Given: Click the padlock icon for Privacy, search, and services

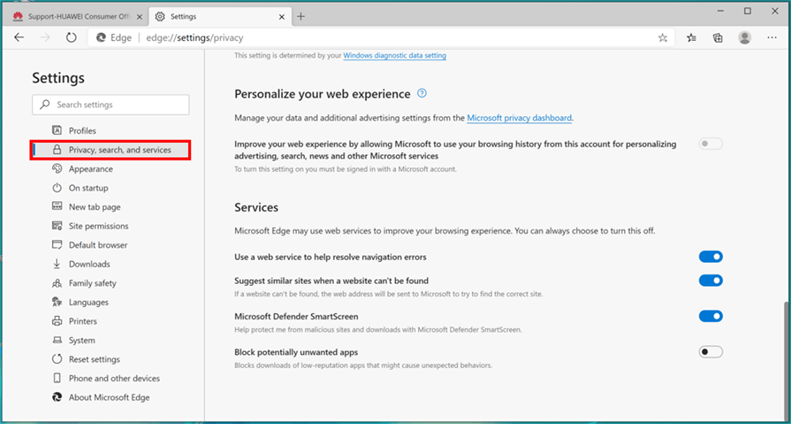Looking at the screenshot, I should (x=57, y=150).
